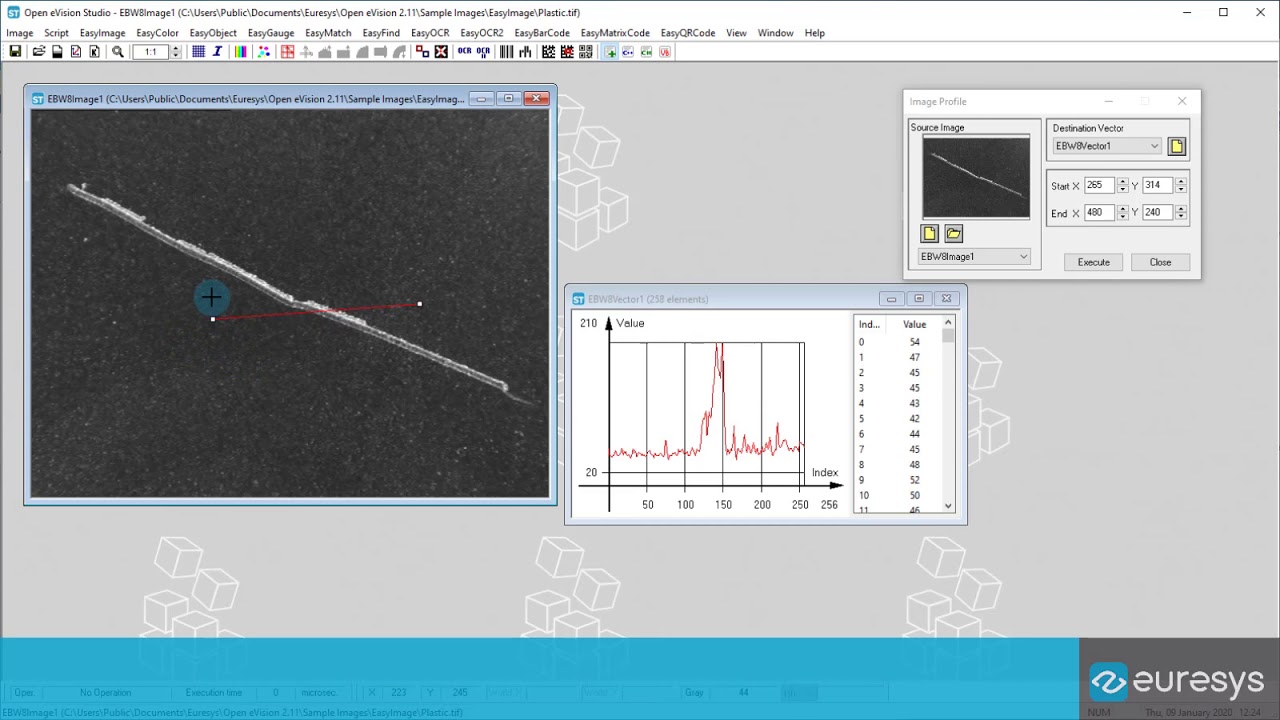This screenshot has height=720, width=1280.
Task: Increase the Start X value with up arrow
Action: 1122,182
